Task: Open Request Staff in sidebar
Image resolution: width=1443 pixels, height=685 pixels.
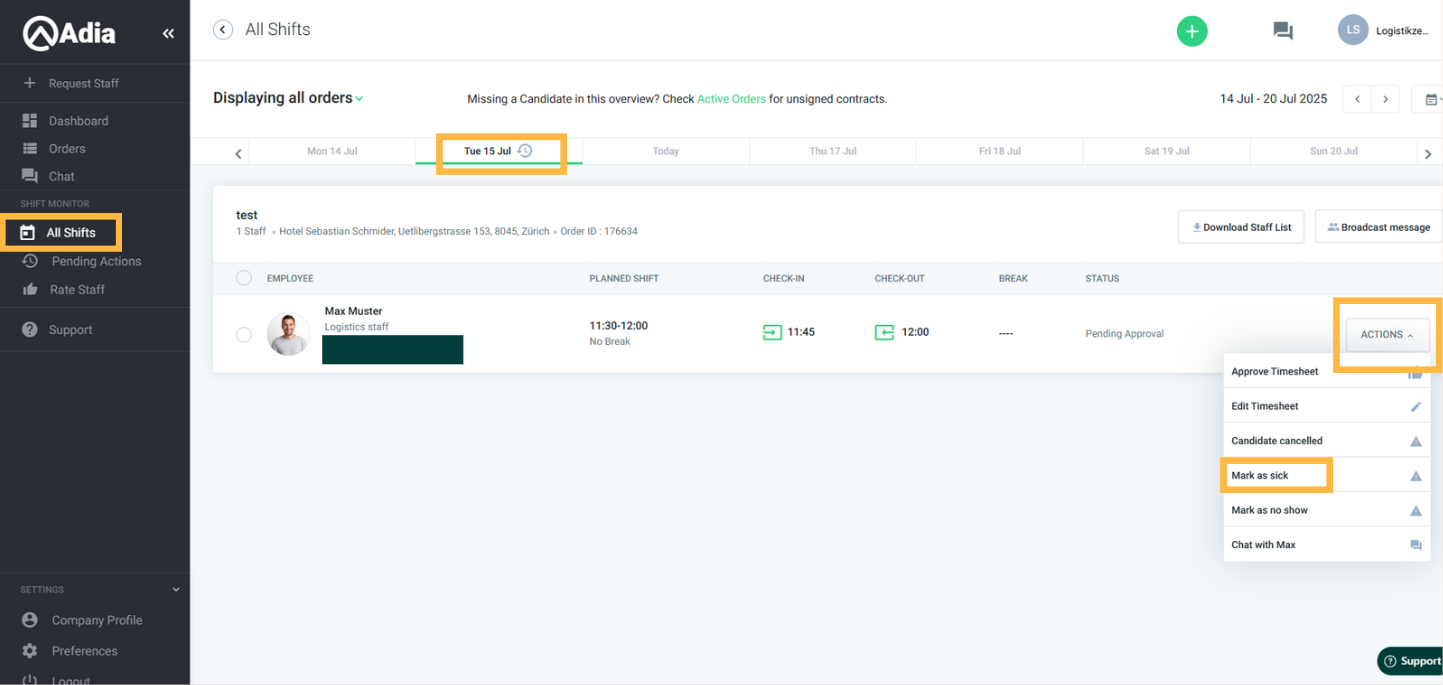Action: [84, 83]
